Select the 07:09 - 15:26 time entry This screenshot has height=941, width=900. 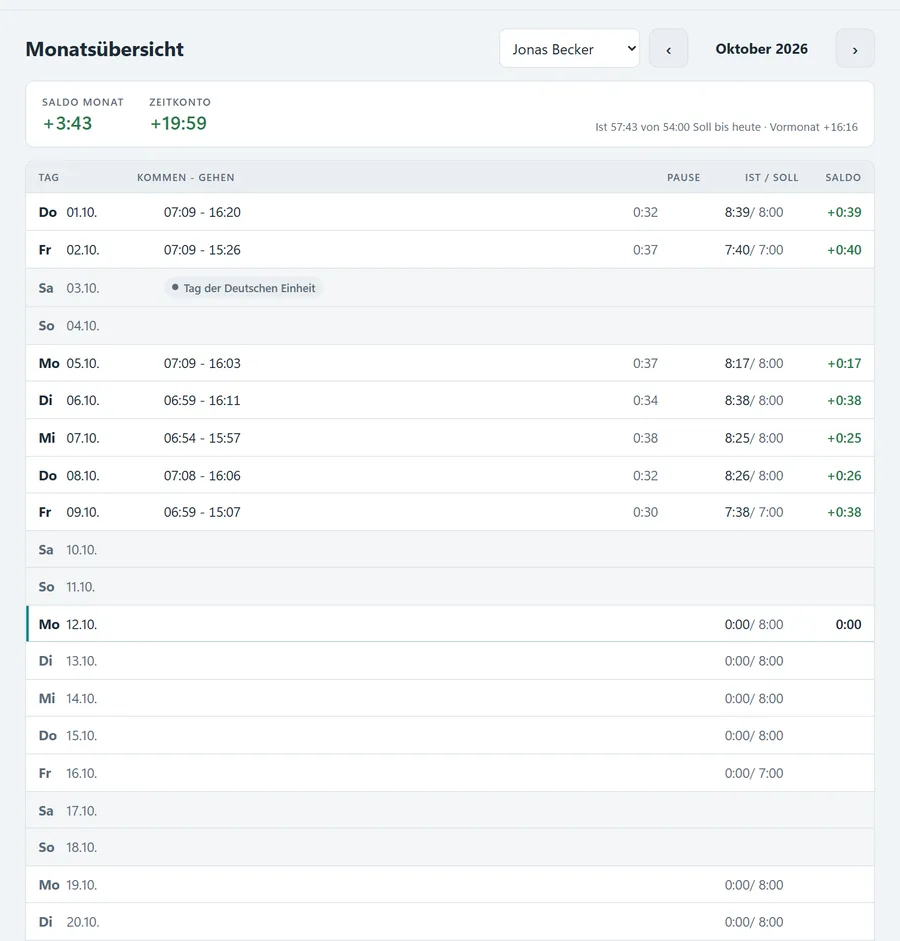tap(202, 250)
